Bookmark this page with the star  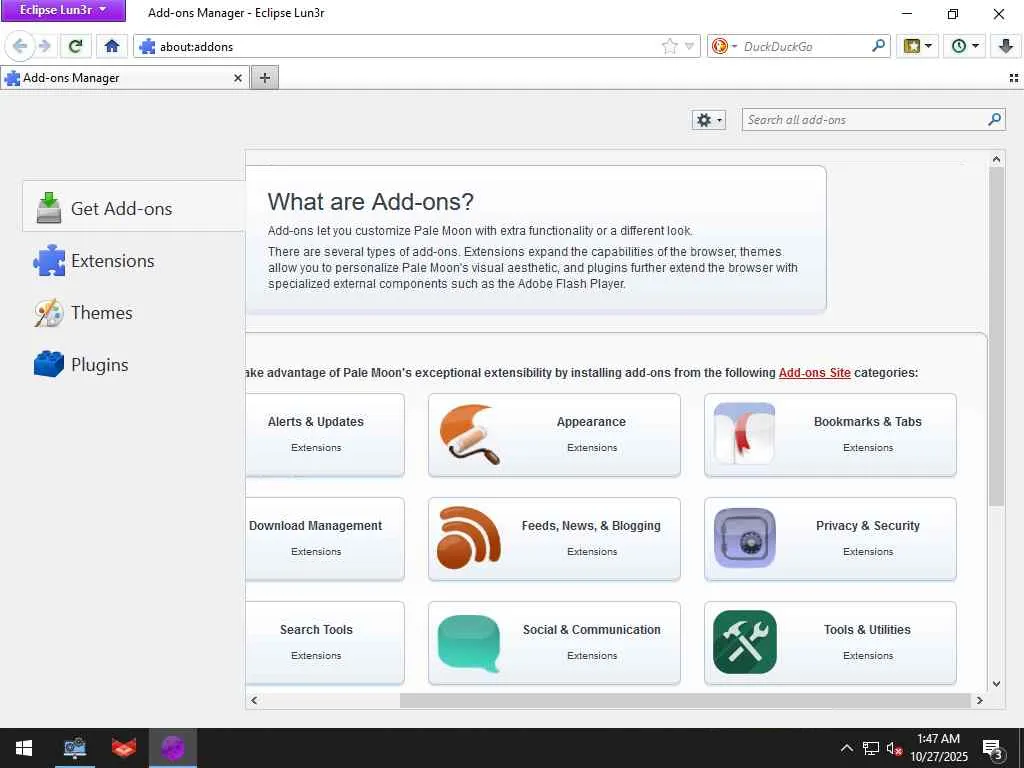(669, 46)
